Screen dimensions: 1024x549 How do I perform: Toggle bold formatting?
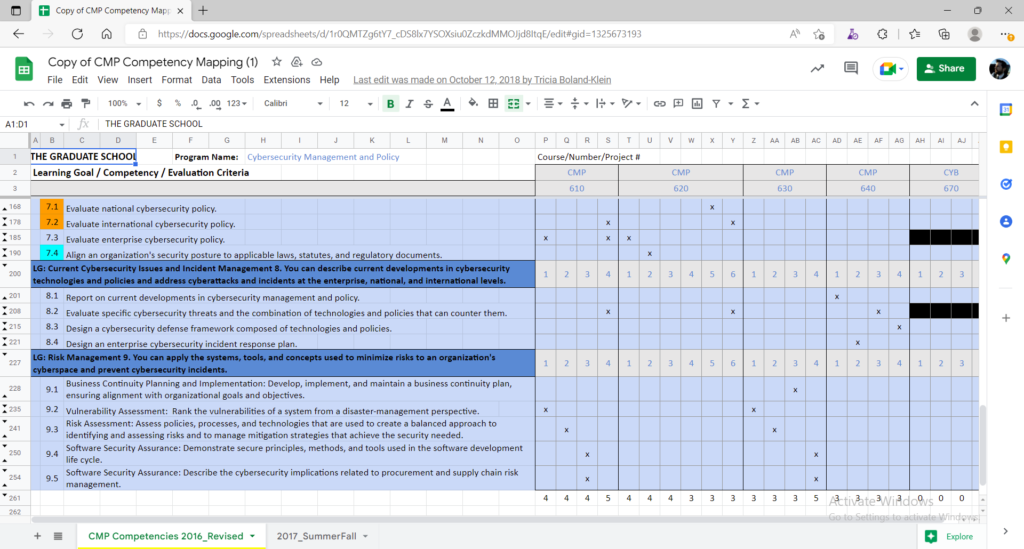tap(390, 103)
